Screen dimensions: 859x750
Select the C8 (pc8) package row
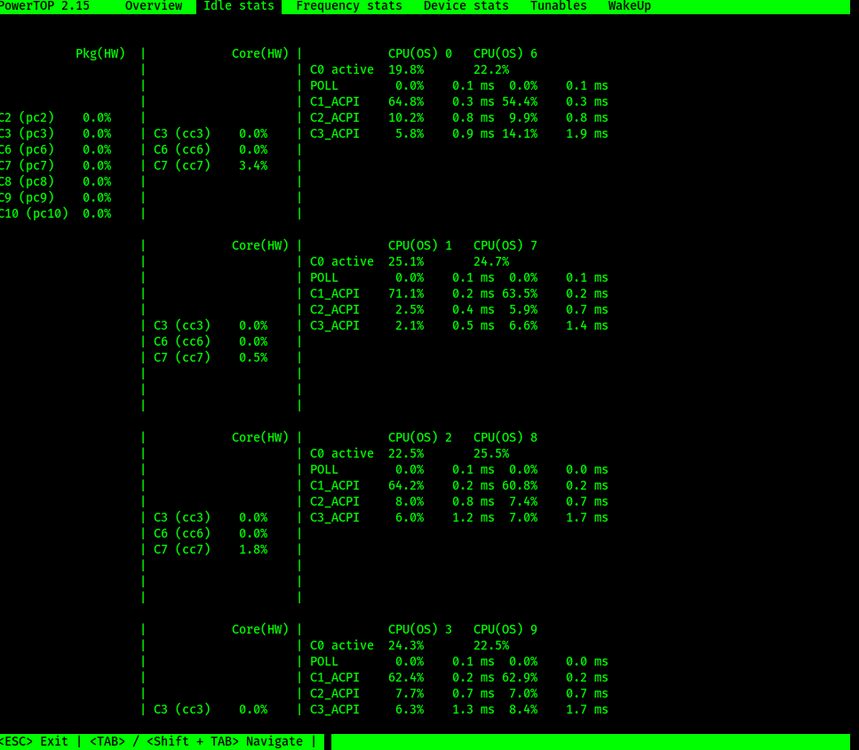pos(55,181)
